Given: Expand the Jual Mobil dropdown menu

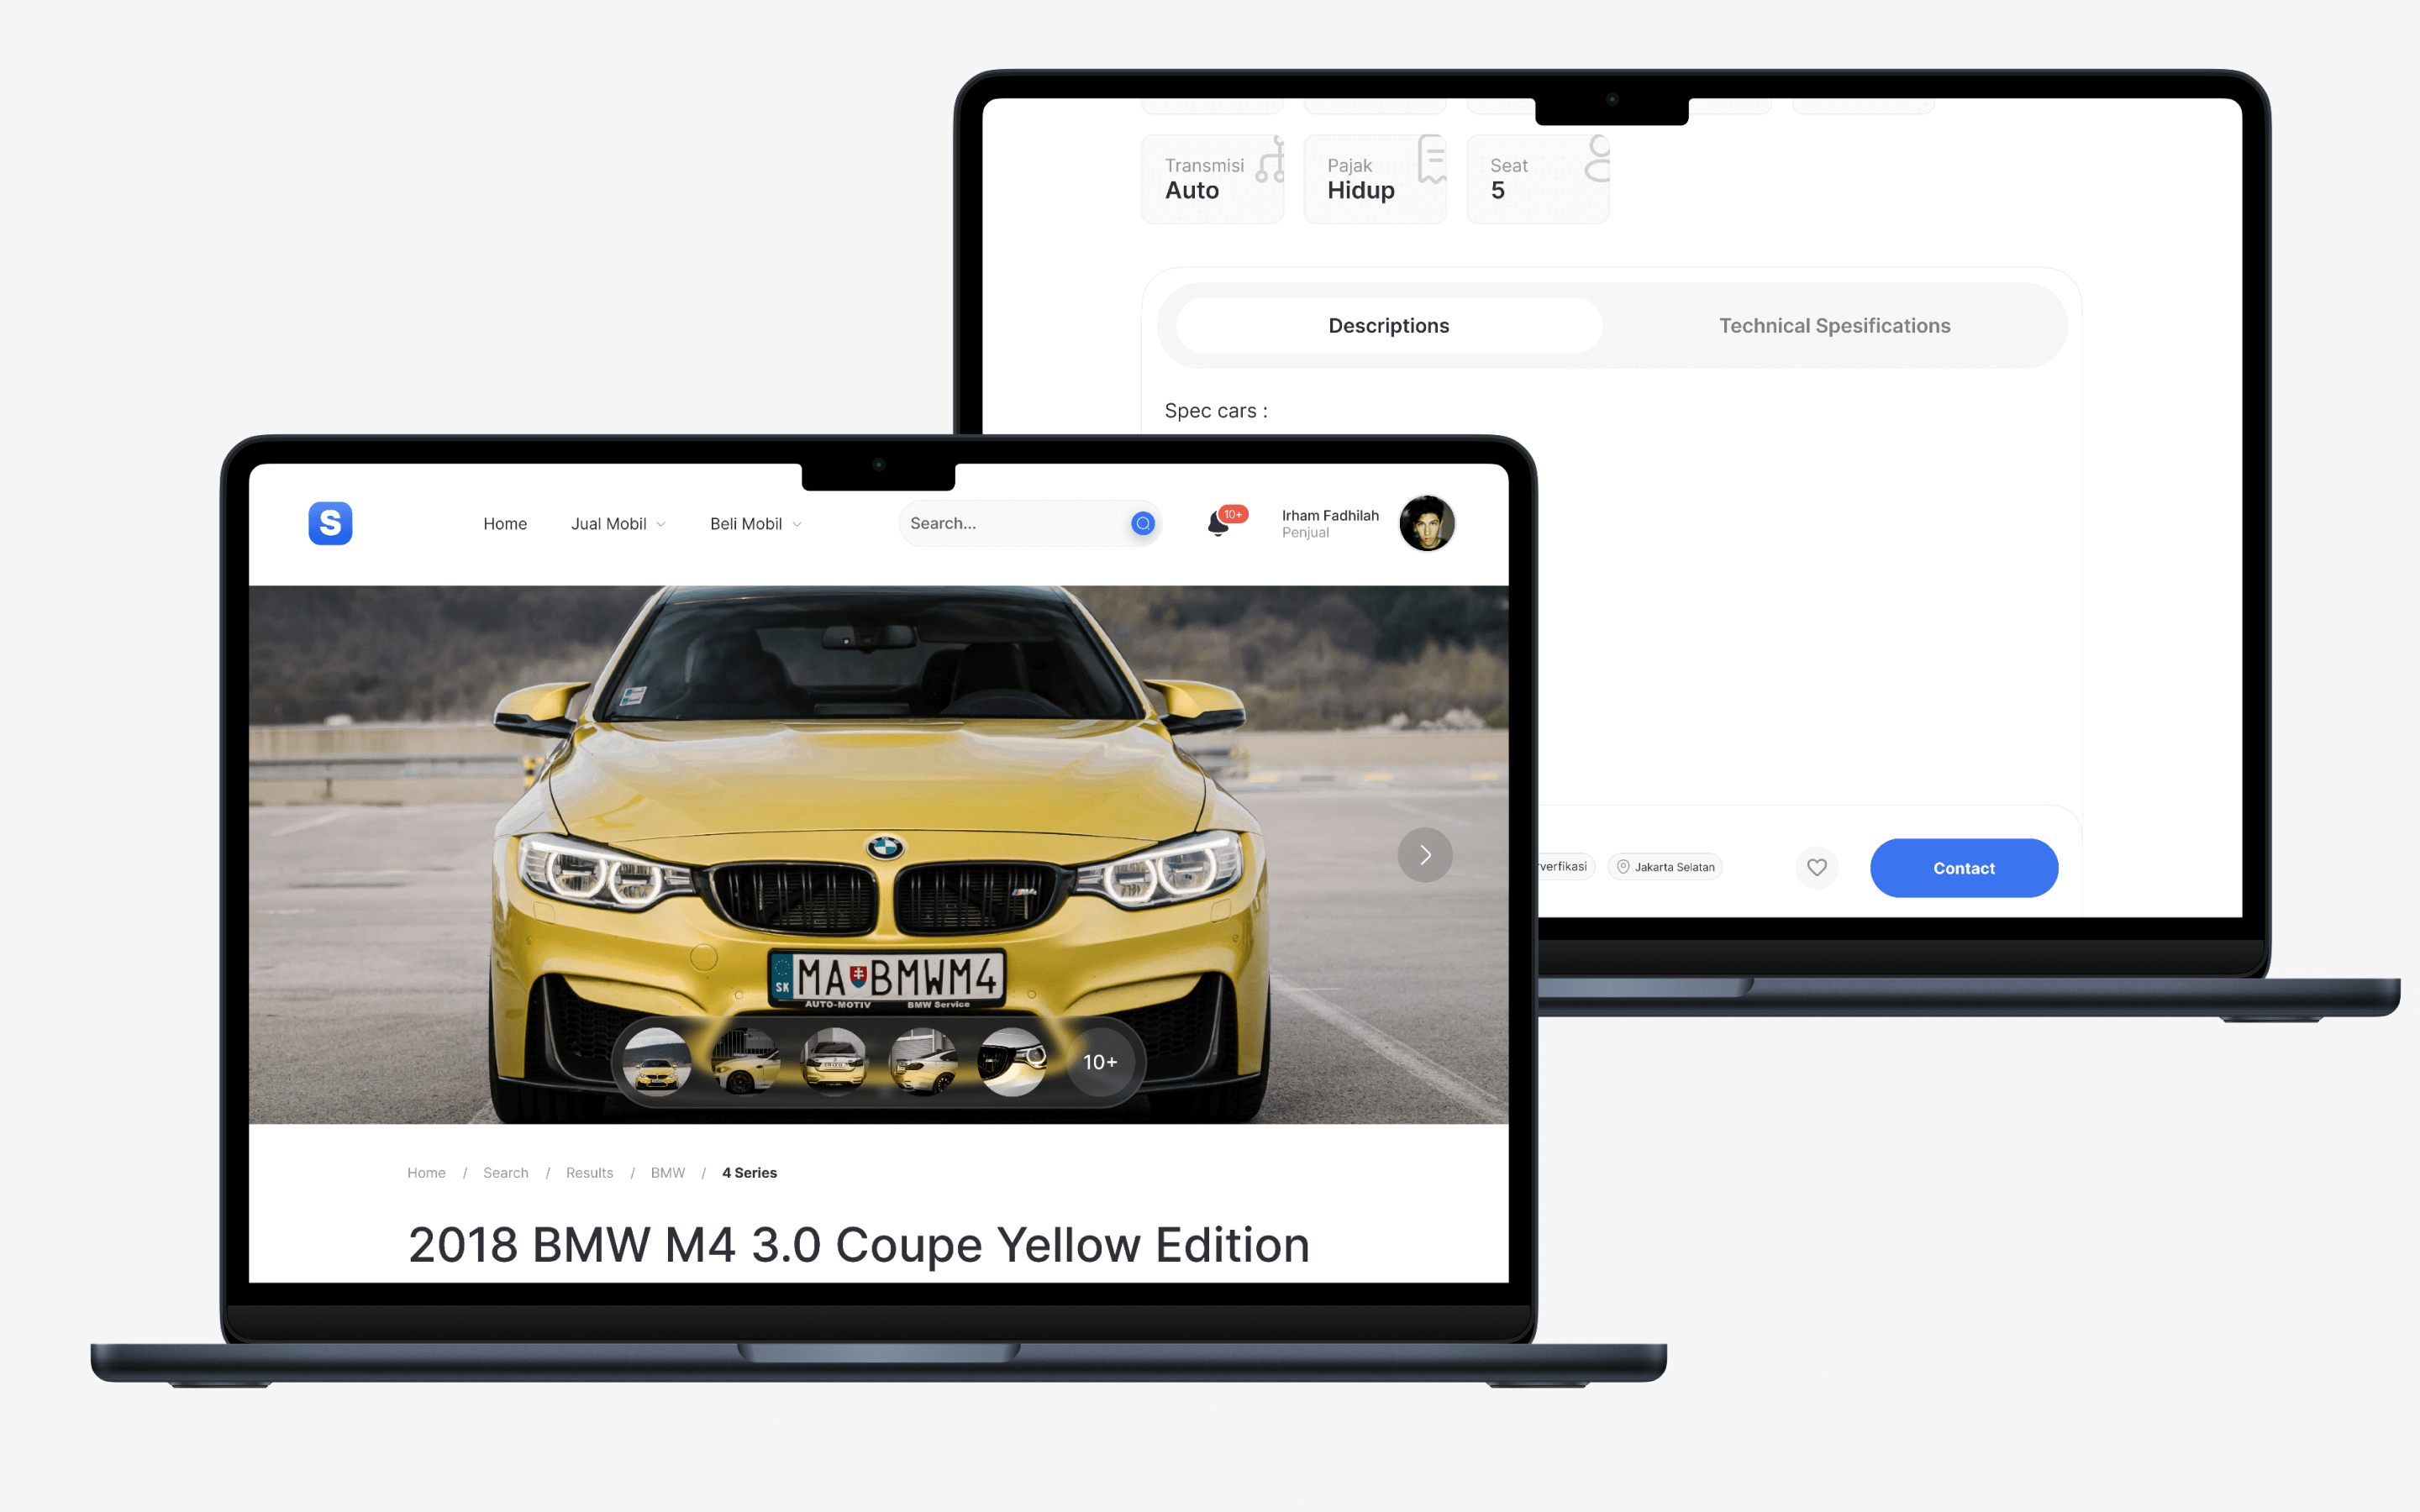Looking at the screenshot, I should tap(617, 522).
